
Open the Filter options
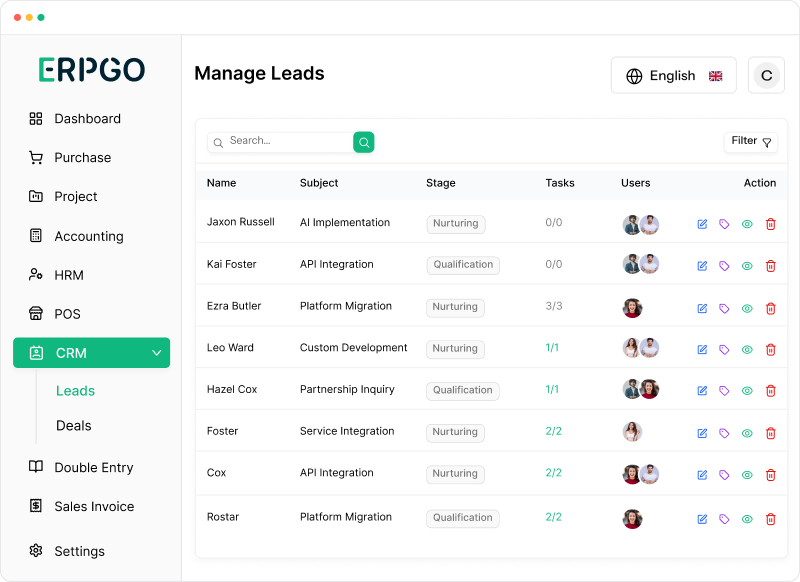tap(751, 142)
